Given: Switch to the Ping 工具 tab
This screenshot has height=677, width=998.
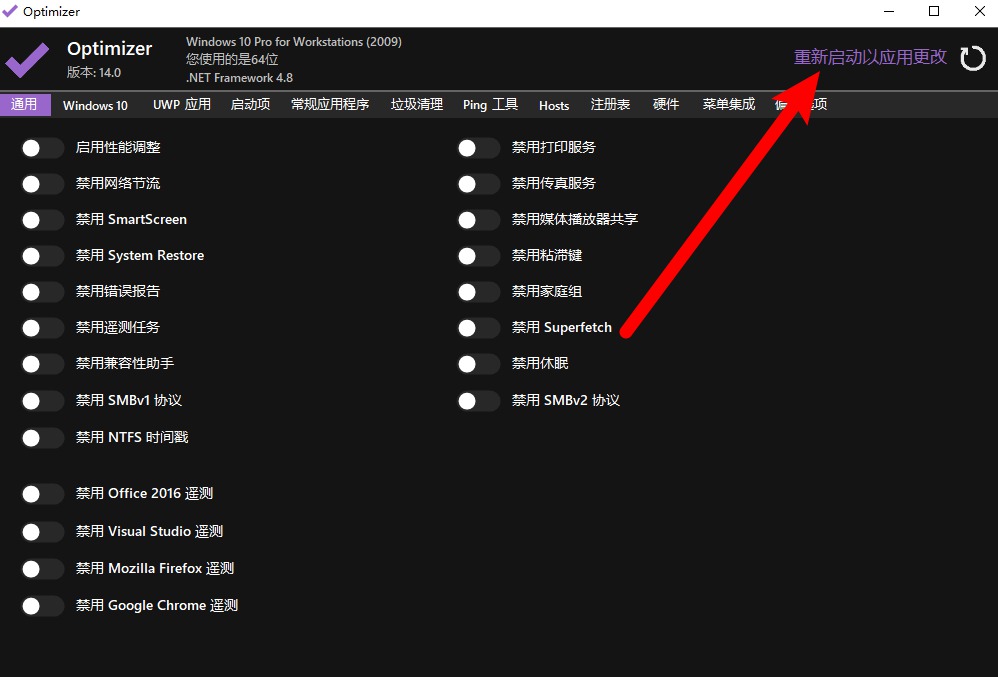Looking at the screenshot, I should (490, 104).
